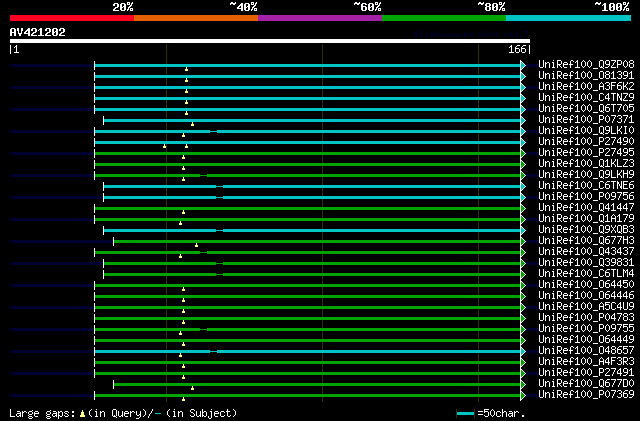
Task: Click the 'Large gaps' legend text
Action: [42, 413]
